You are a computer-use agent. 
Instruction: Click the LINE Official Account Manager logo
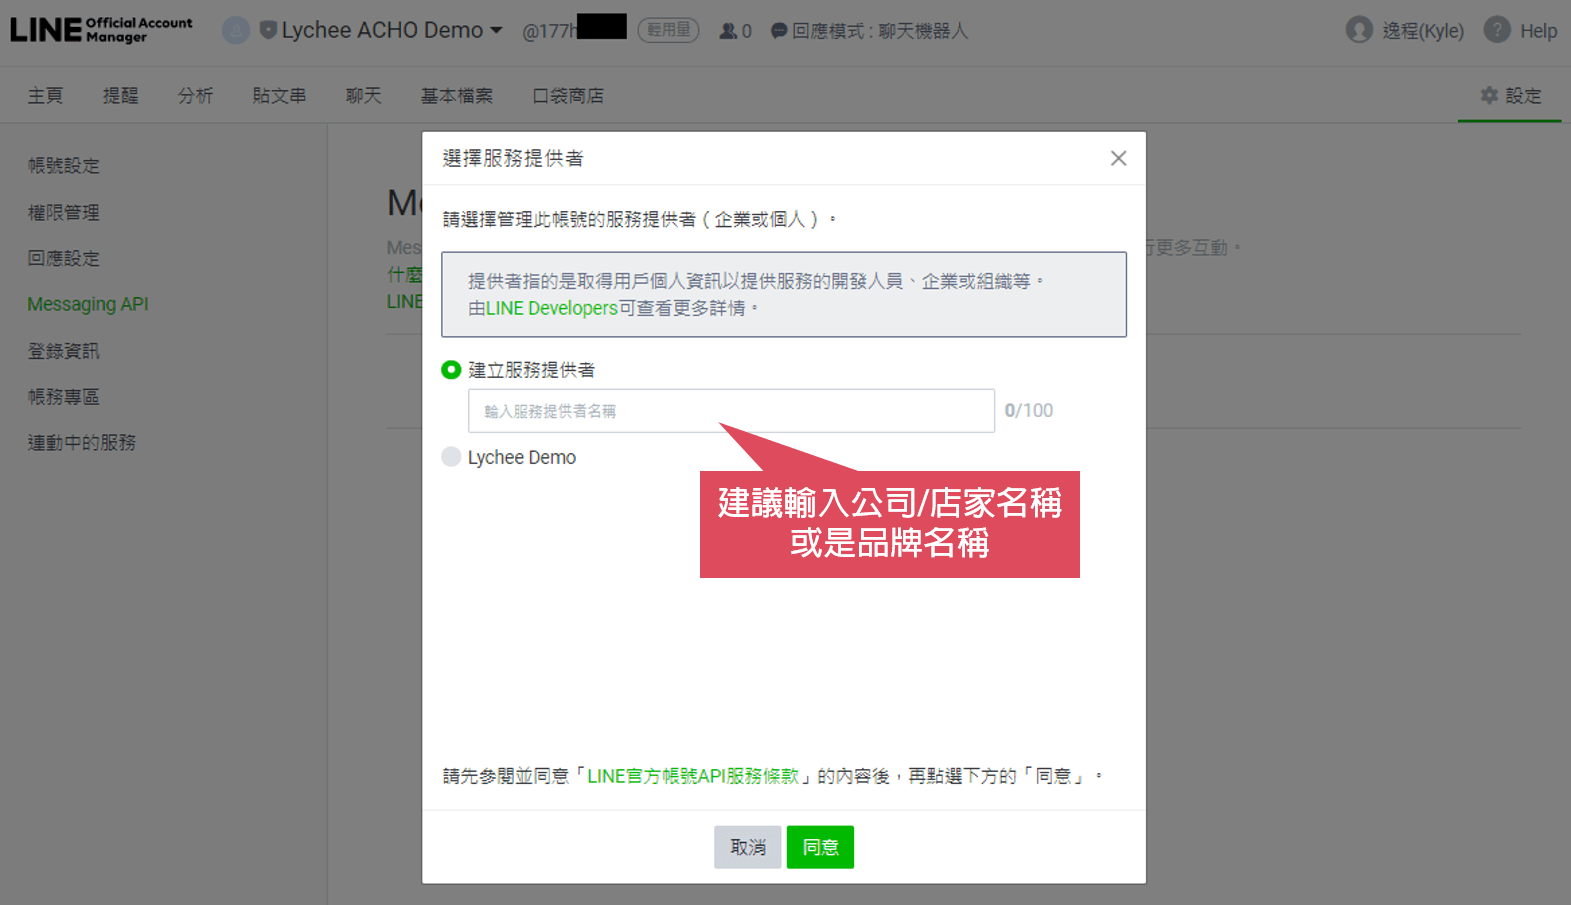[x=101, y=30]
